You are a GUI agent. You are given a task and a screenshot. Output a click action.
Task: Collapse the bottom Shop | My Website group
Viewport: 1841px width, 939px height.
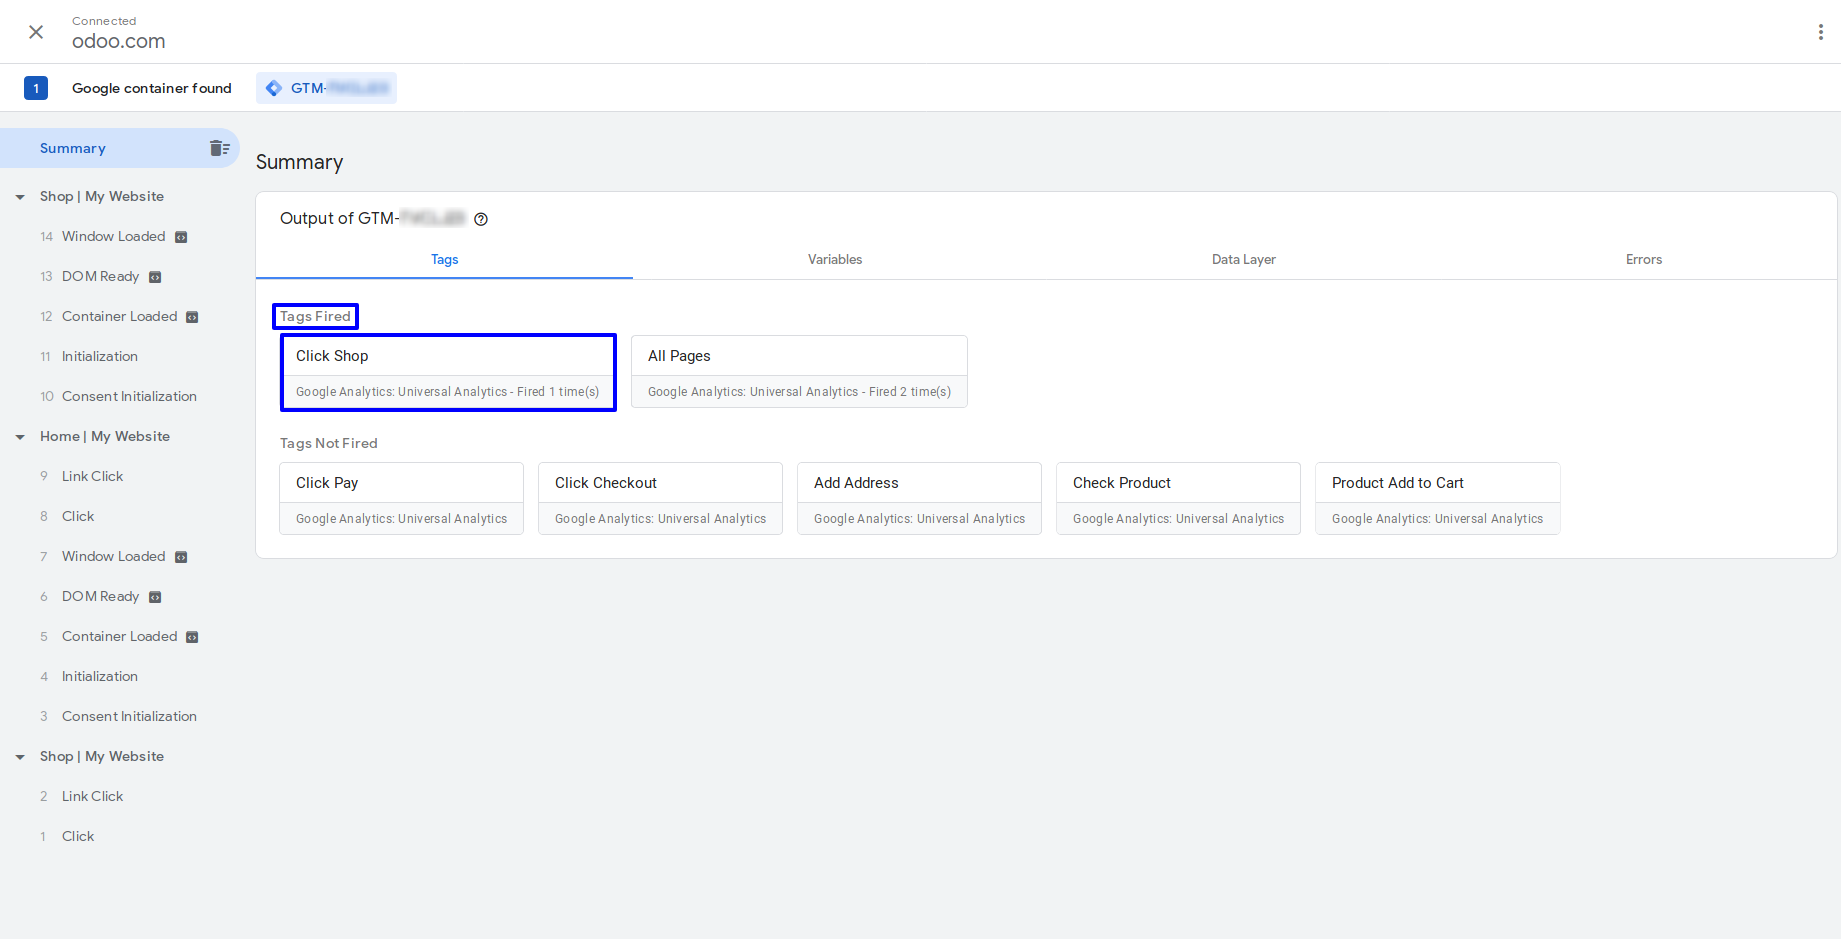pyautogui.click(x=20, y=757)
